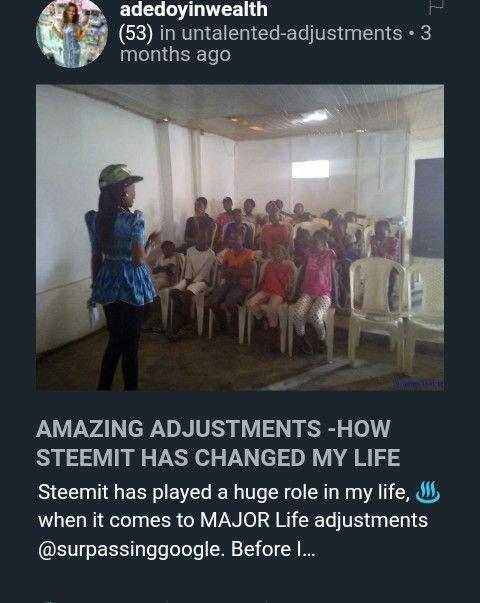
Task: Flag this post using the flag icon
Action: click(436, 7)
